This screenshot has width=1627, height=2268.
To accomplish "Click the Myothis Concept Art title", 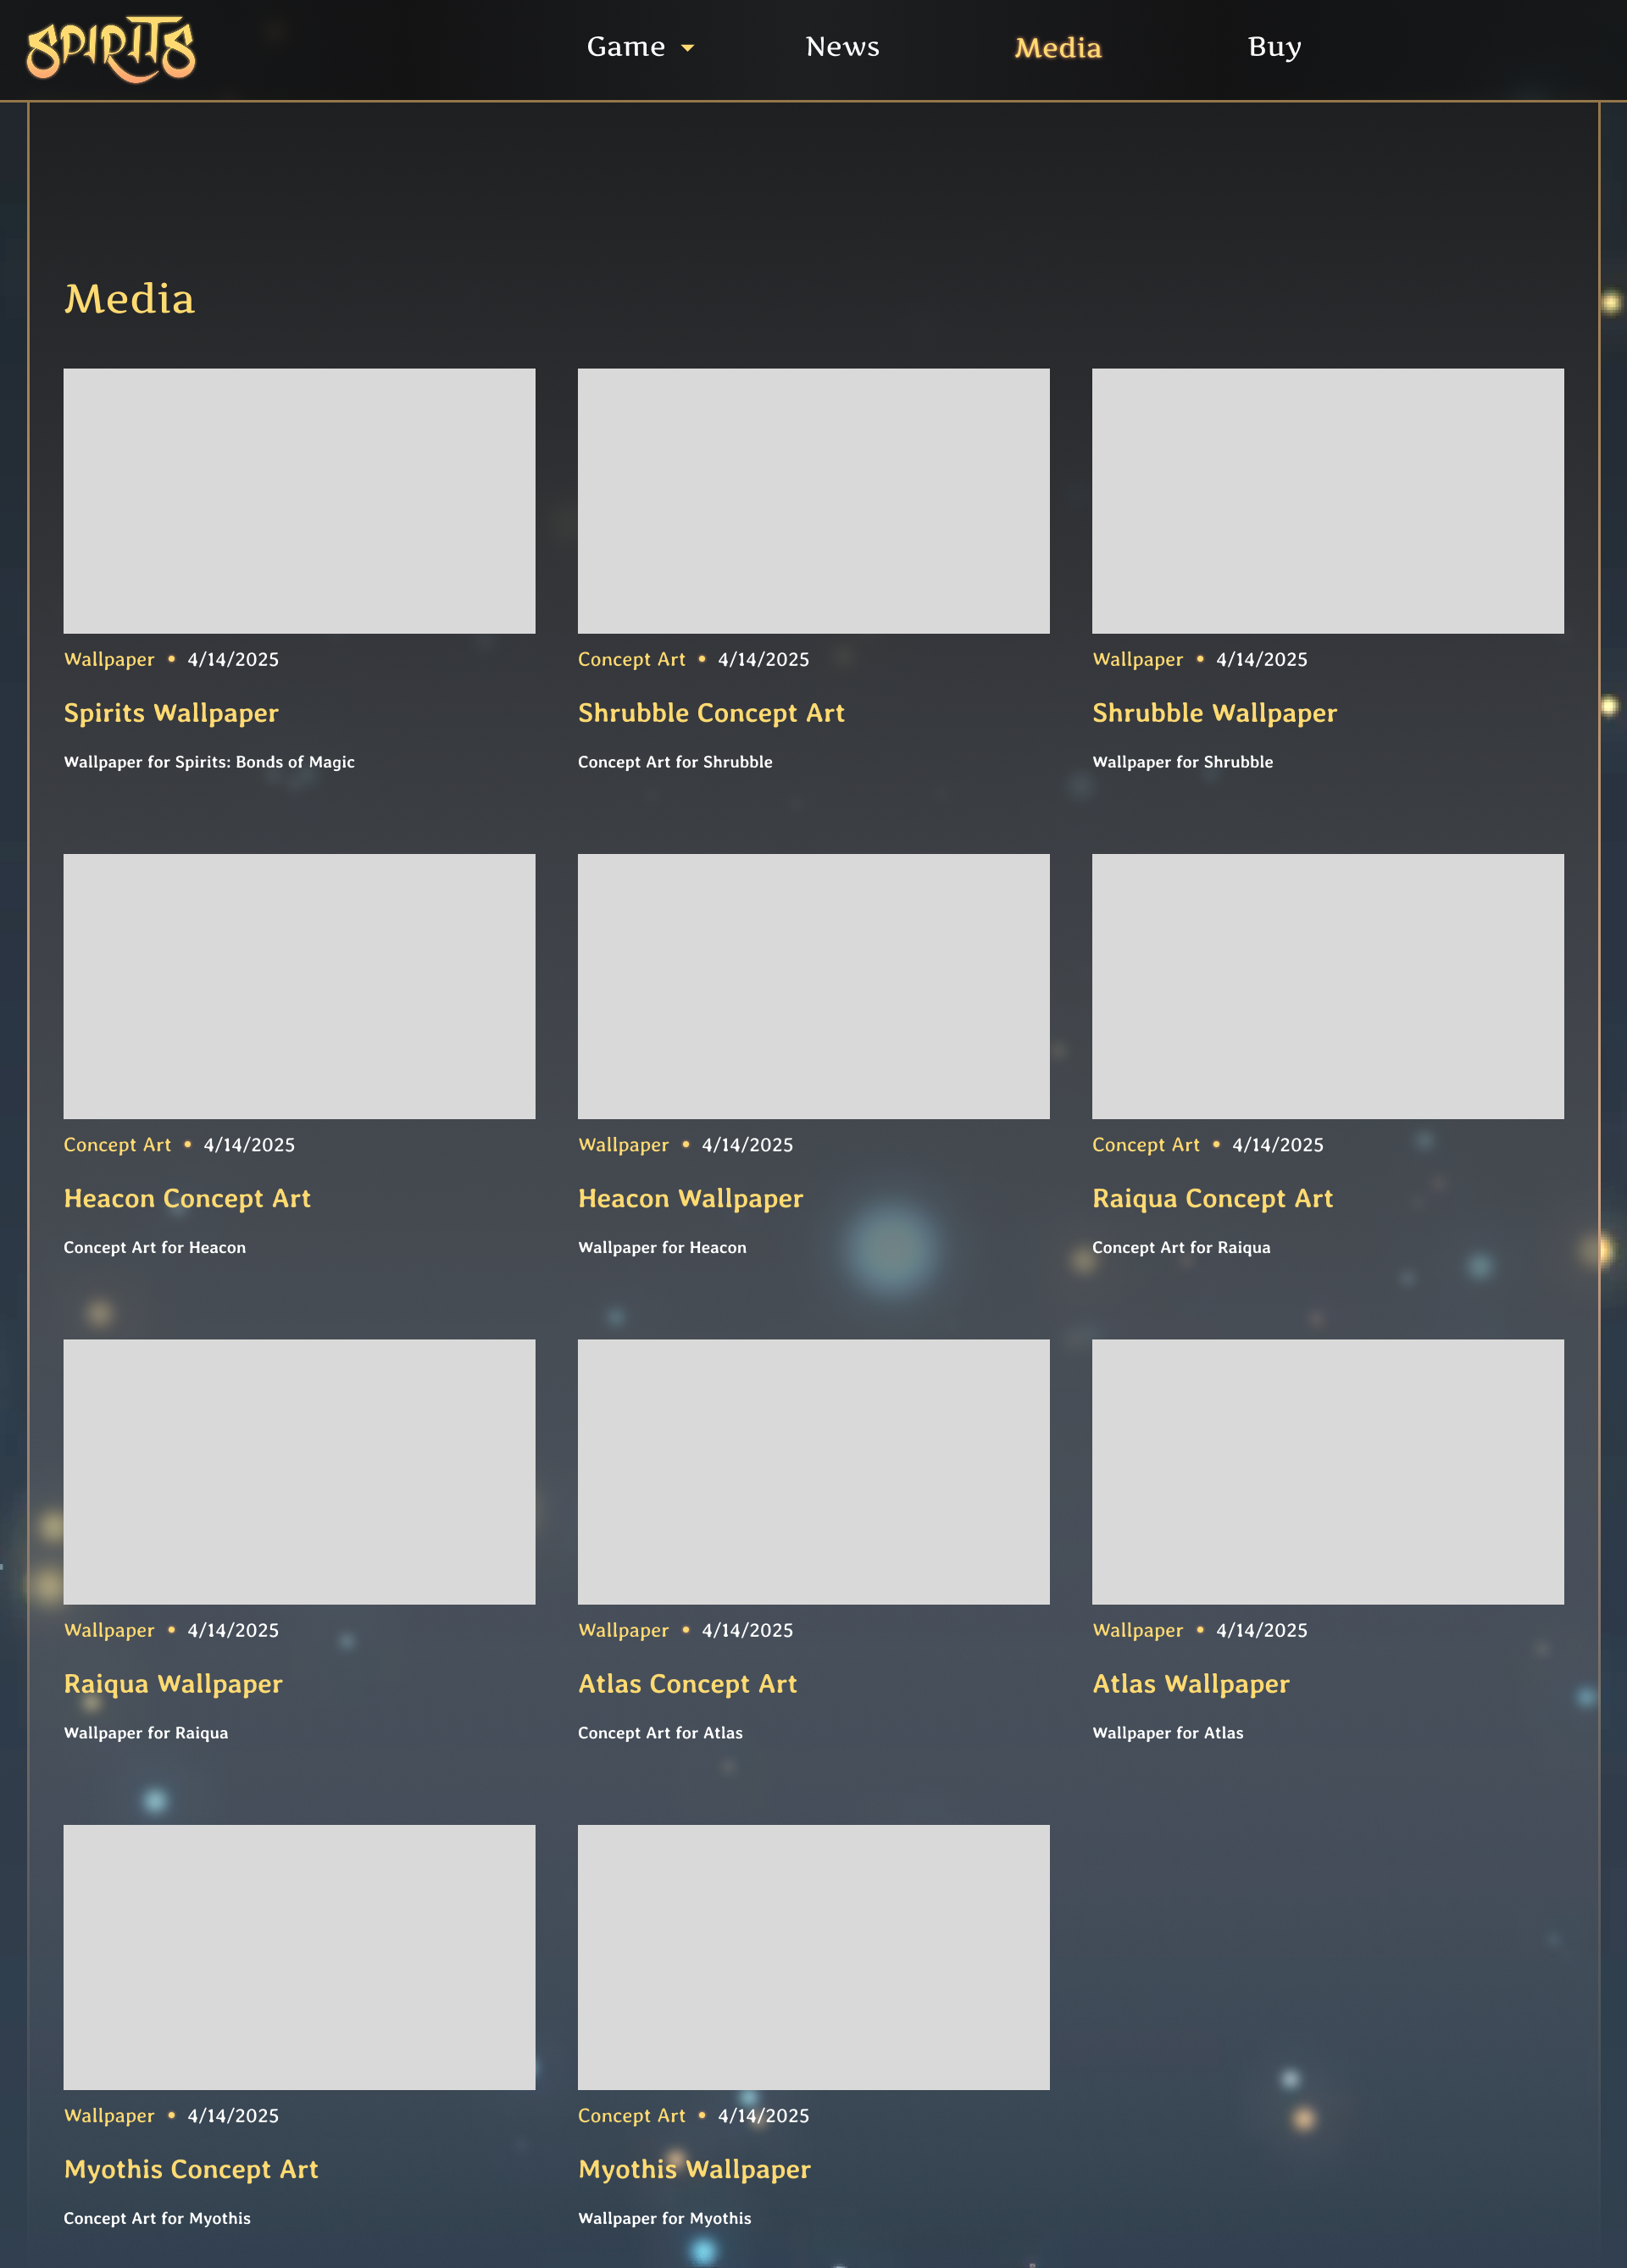I will 191,2170.
